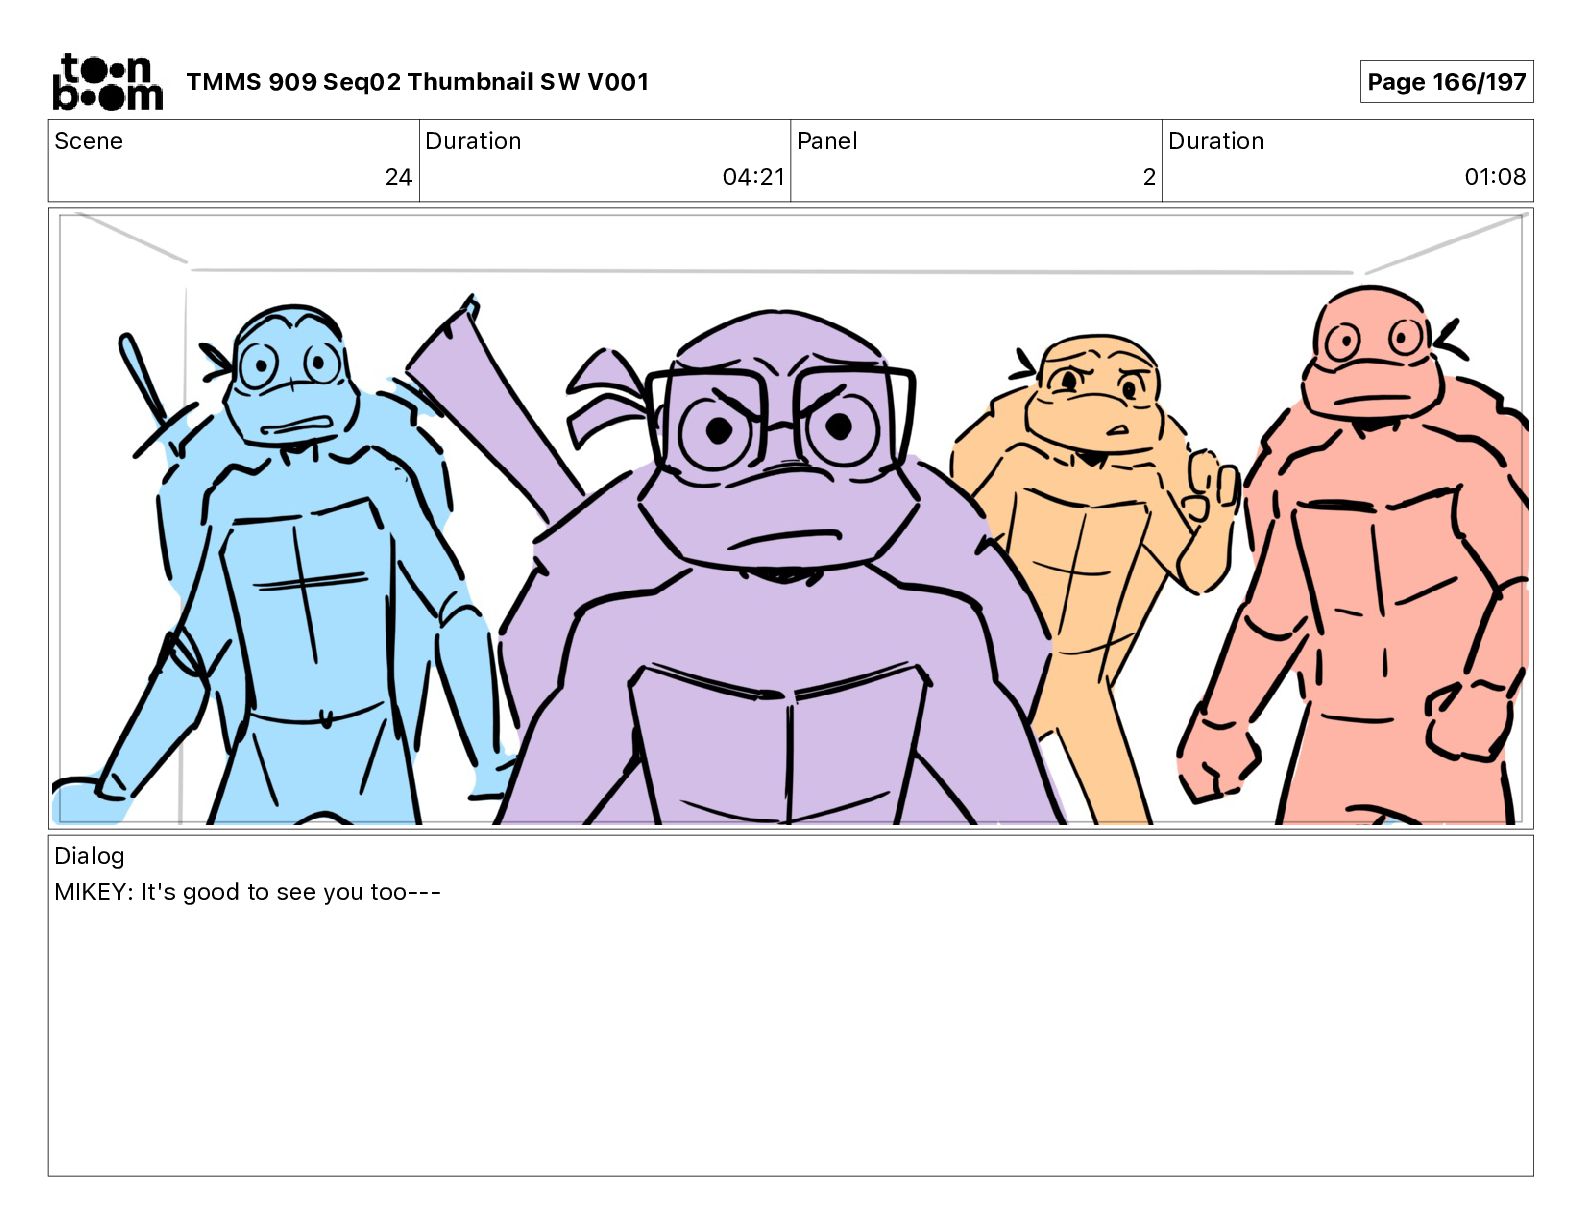The width and height of the screenshot is (1584, 1224).
Task: Select the scene number '24'
Action: [398, 177]
